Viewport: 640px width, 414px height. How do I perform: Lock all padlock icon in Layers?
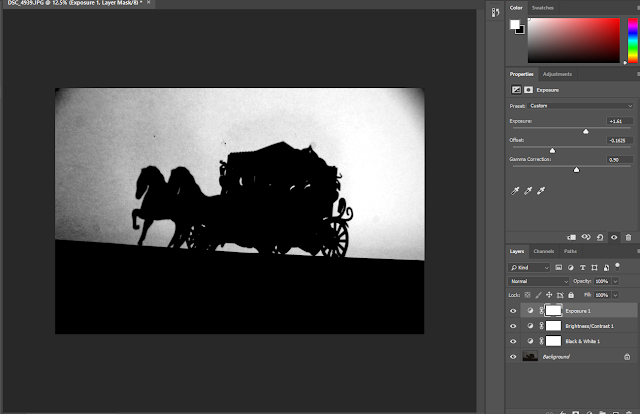(571, 295)
